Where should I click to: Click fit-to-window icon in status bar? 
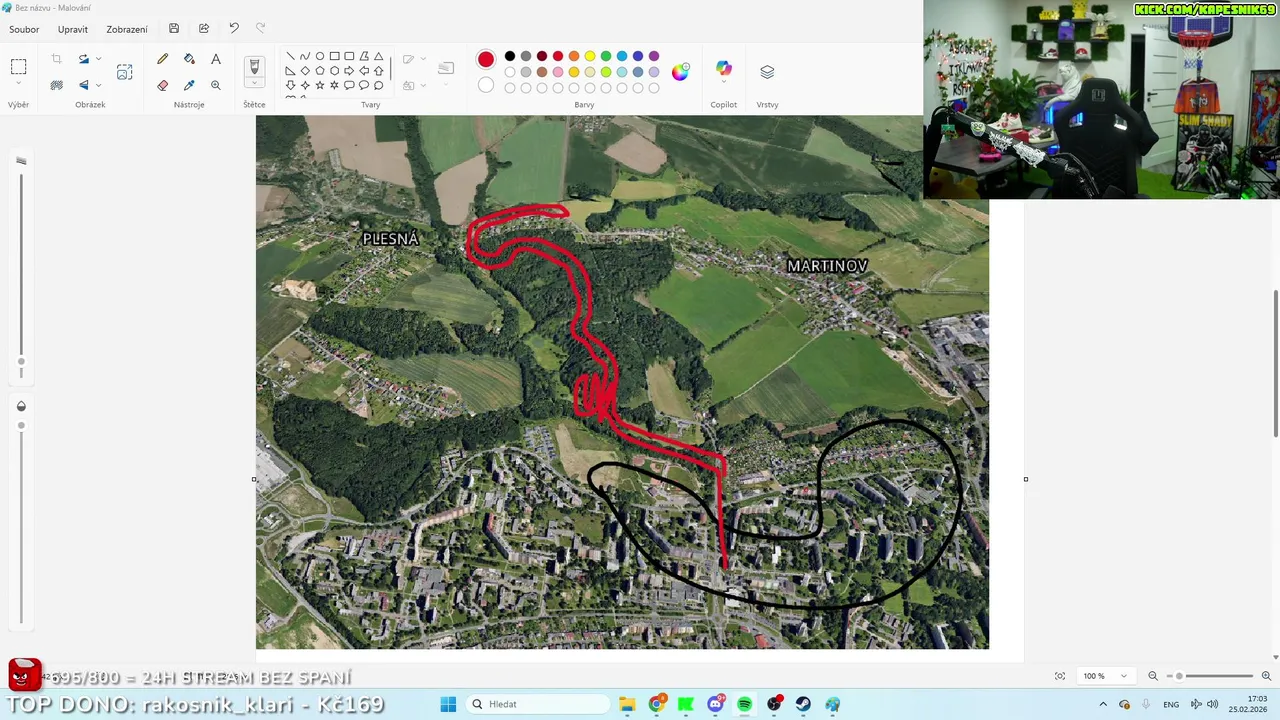click(1060, 676)
